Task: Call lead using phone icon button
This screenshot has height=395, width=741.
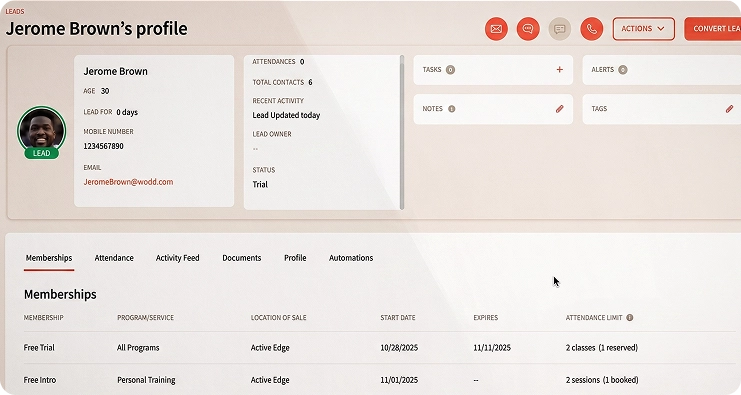Action: click(592, 29)
